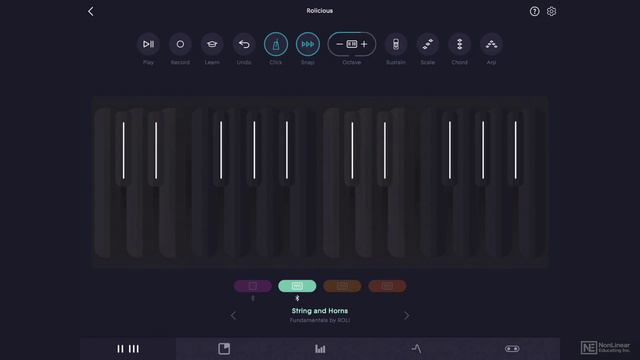This screenshot has height=360, width=640.
Task: Lower the octave with the minus
Action: pyautogui.click(x=339, y=44)
